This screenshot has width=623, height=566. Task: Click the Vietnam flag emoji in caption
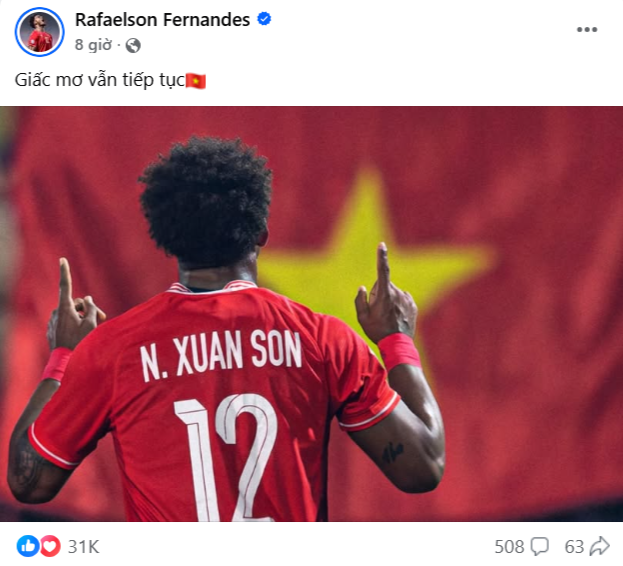pos(196,81)
